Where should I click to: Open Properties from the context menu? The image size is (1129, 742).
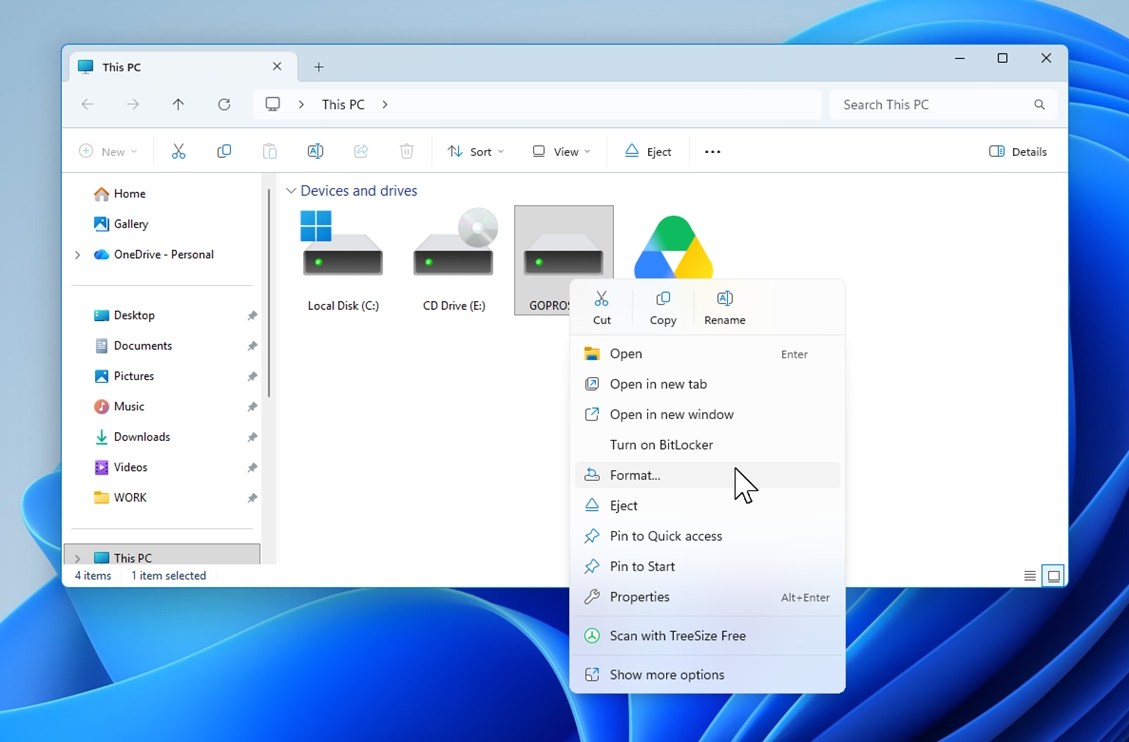tap(707, 597)
